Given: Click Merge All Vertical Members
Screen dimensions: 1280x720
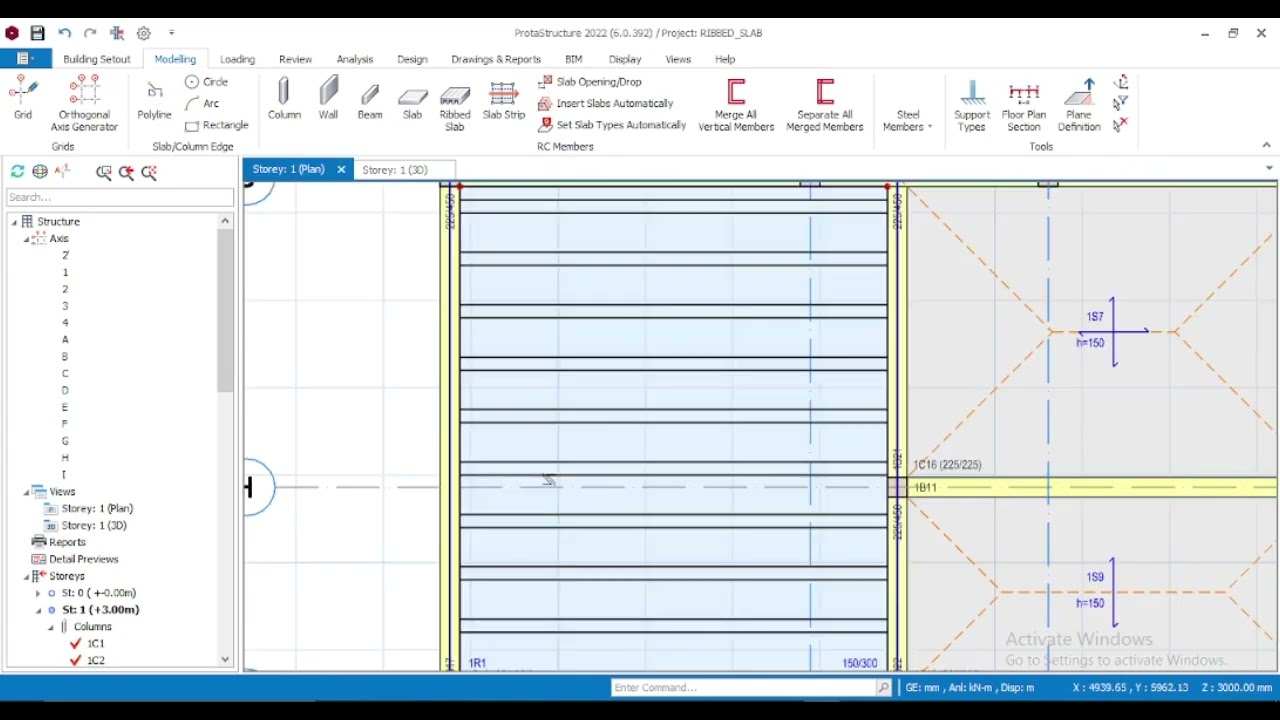Looking at the screenshot, I should (736, 106).
